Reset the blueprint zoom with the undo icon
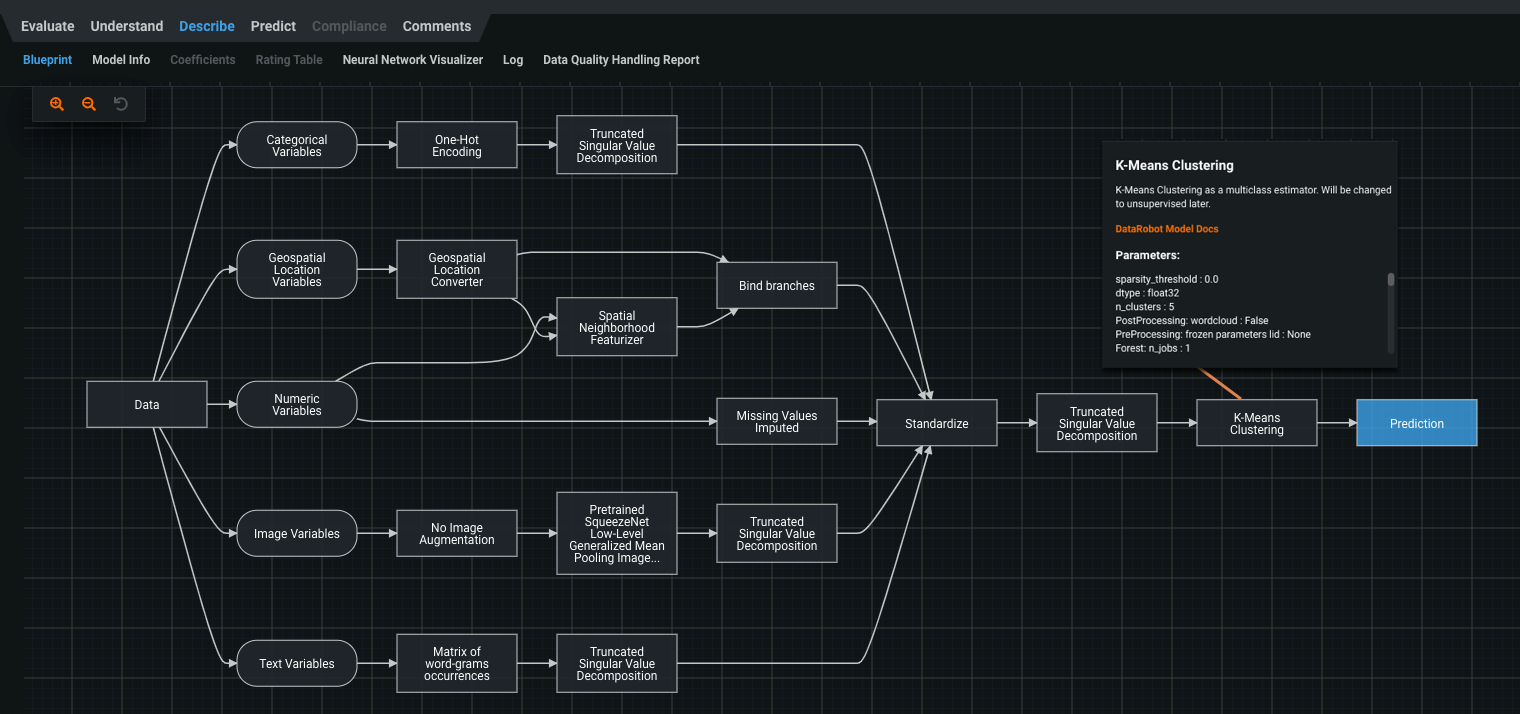 121,104
